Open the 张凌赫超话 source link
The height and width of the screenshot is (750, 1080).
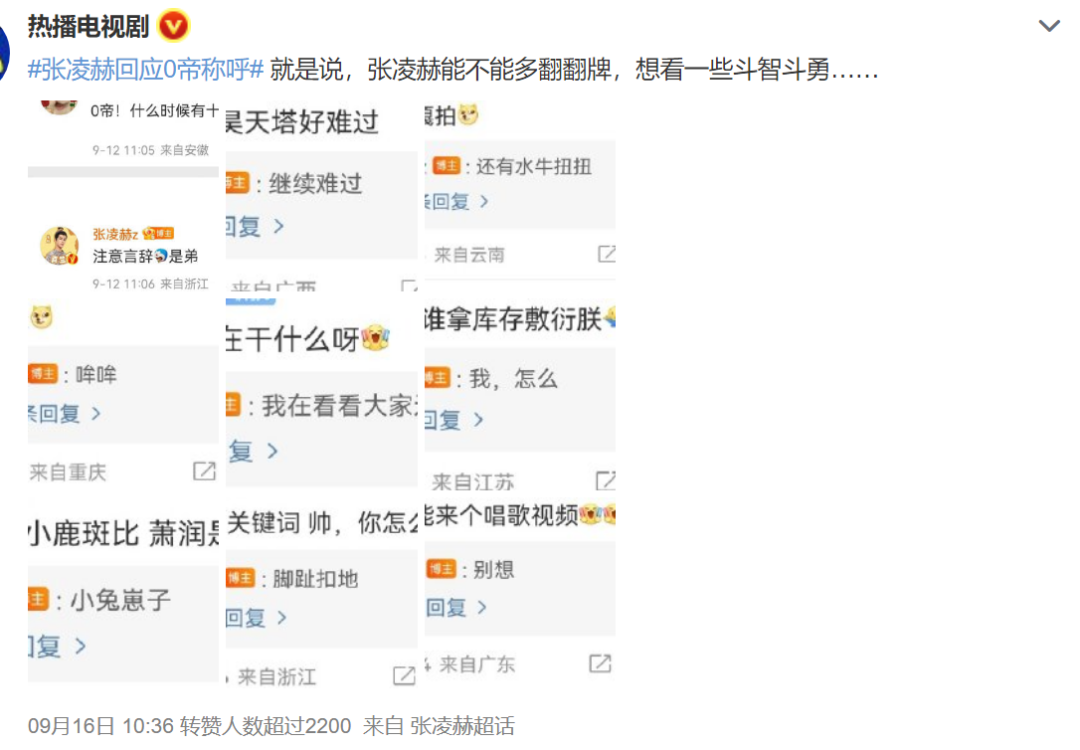(461, 725)
